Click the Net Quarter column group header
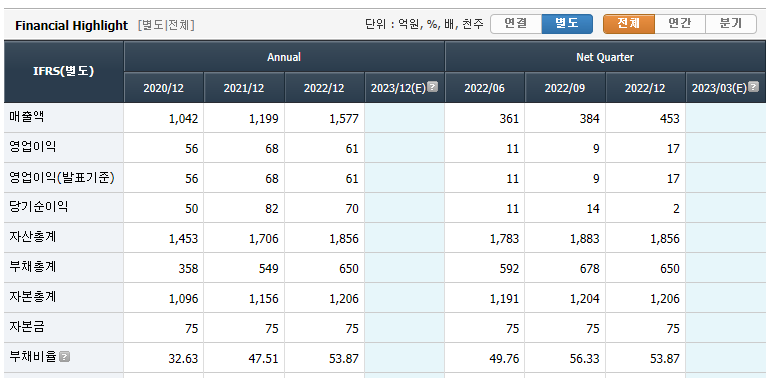Screen dimensions: 776x378 605,57
